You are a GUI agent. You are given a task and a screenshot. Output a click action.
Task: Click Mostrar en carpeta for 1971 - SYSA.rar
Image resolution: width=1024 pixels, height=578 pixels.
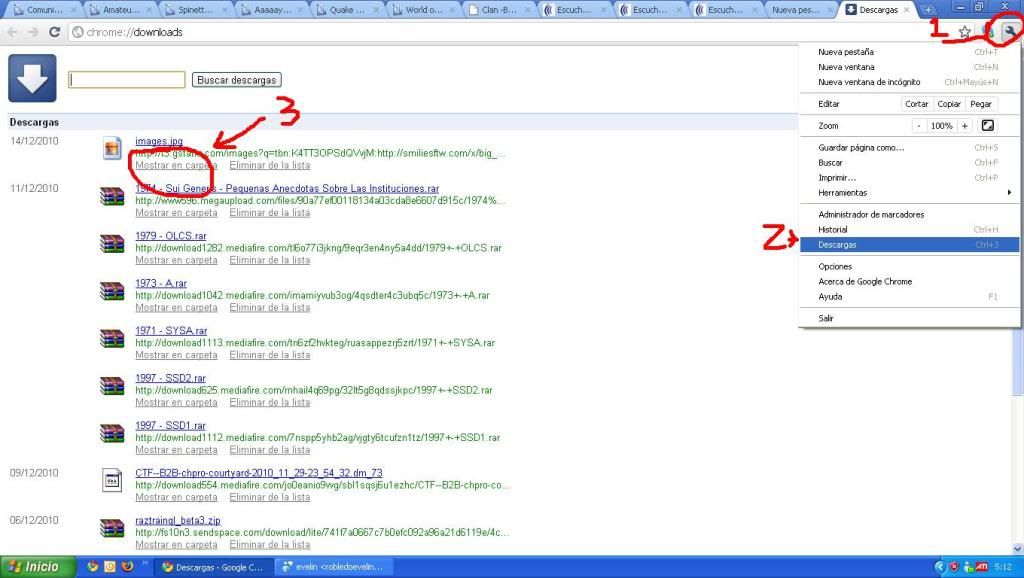click(176, 355)
